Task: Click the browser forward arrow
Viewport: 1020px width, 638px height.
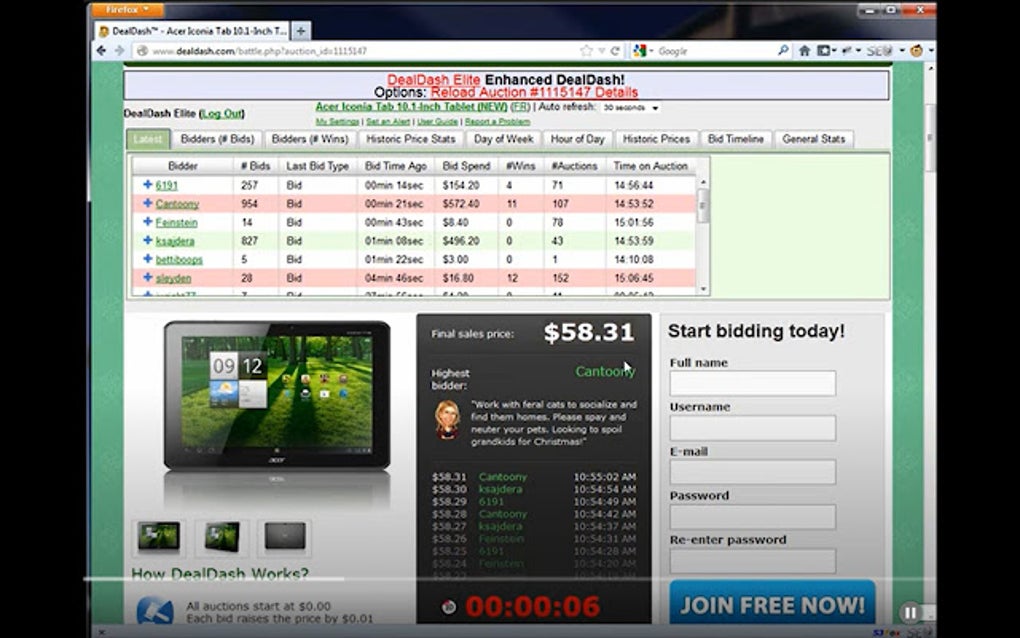Action: click(x=119, y=51)
